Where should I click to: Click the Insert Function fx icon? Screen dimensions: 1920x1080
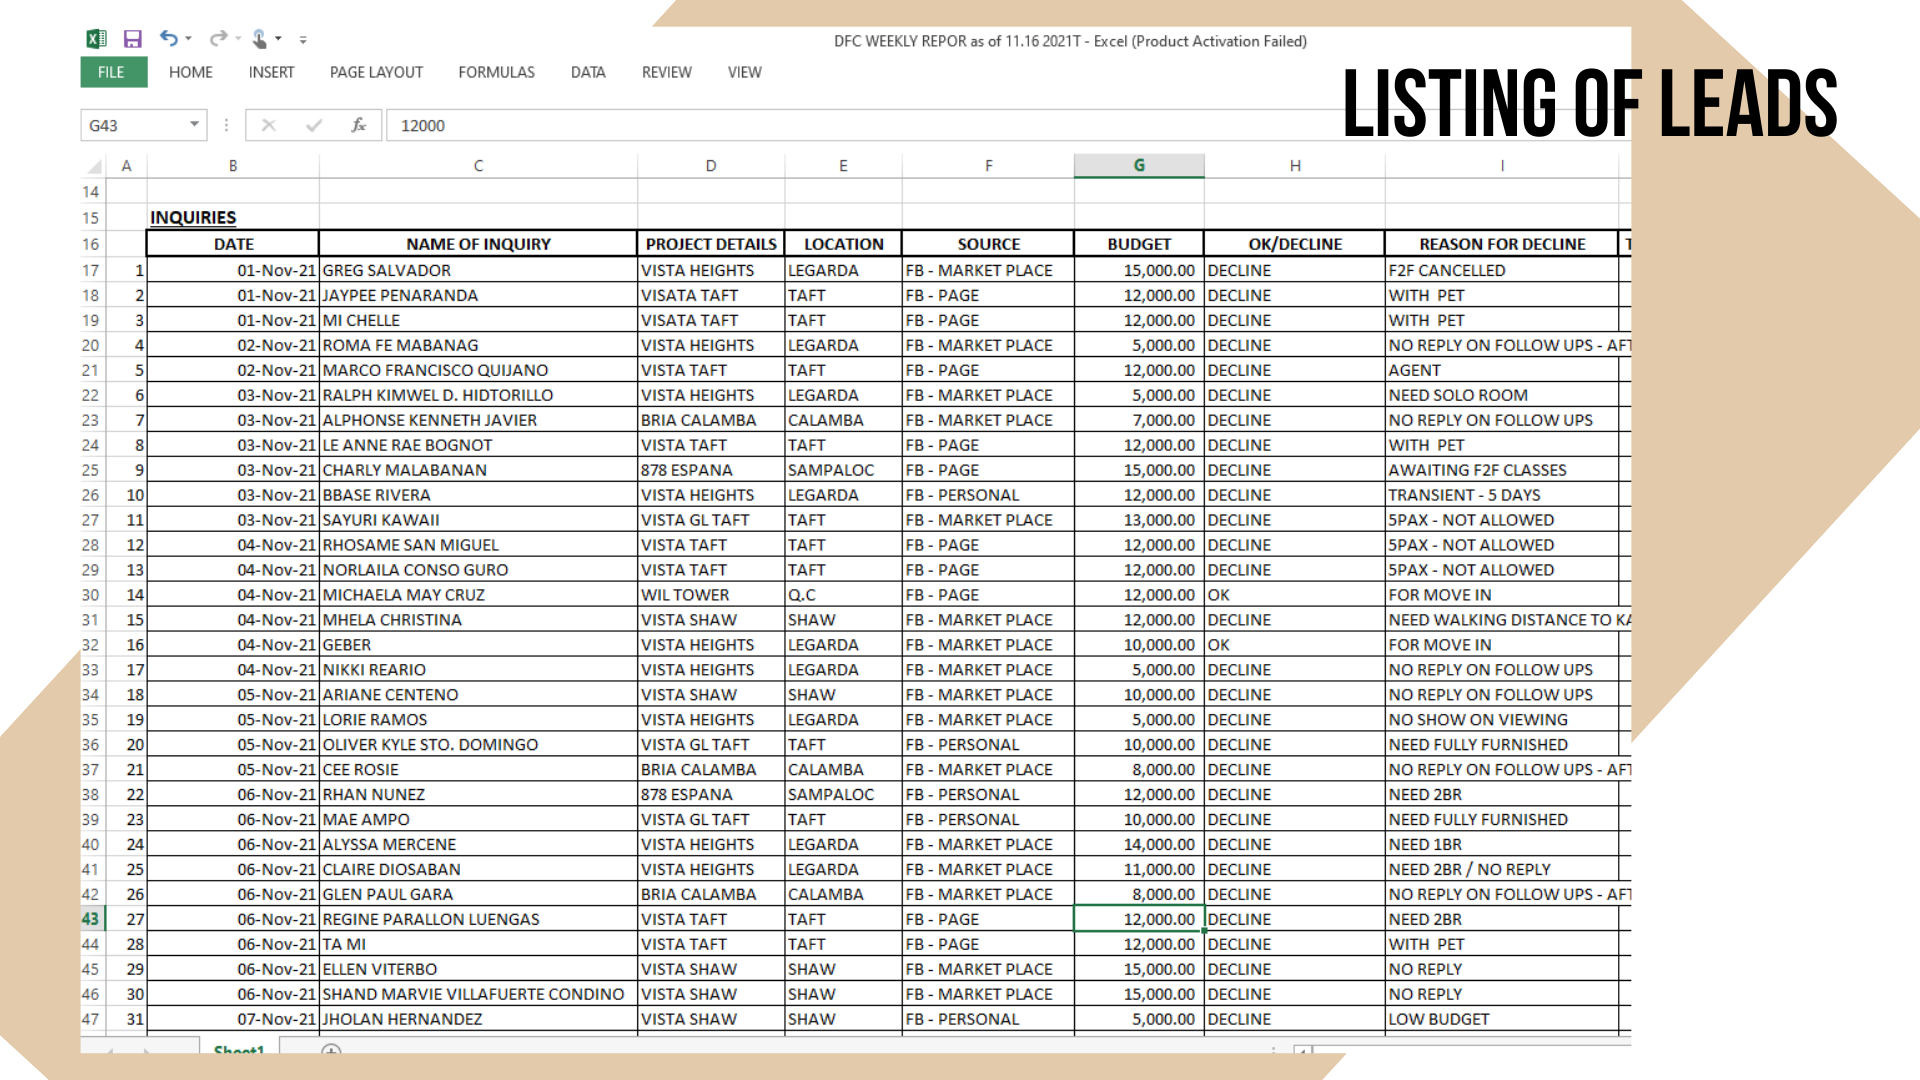click(x=358, y=125)
